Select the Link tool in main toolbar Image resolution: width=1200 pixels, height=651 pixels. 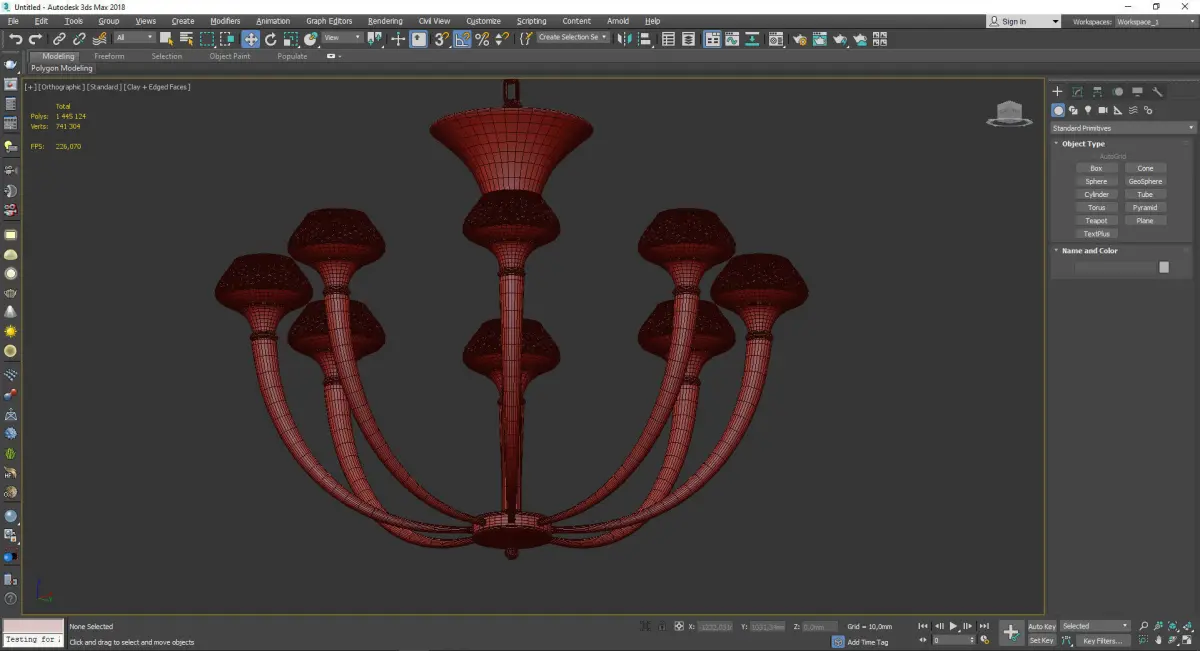59,39
